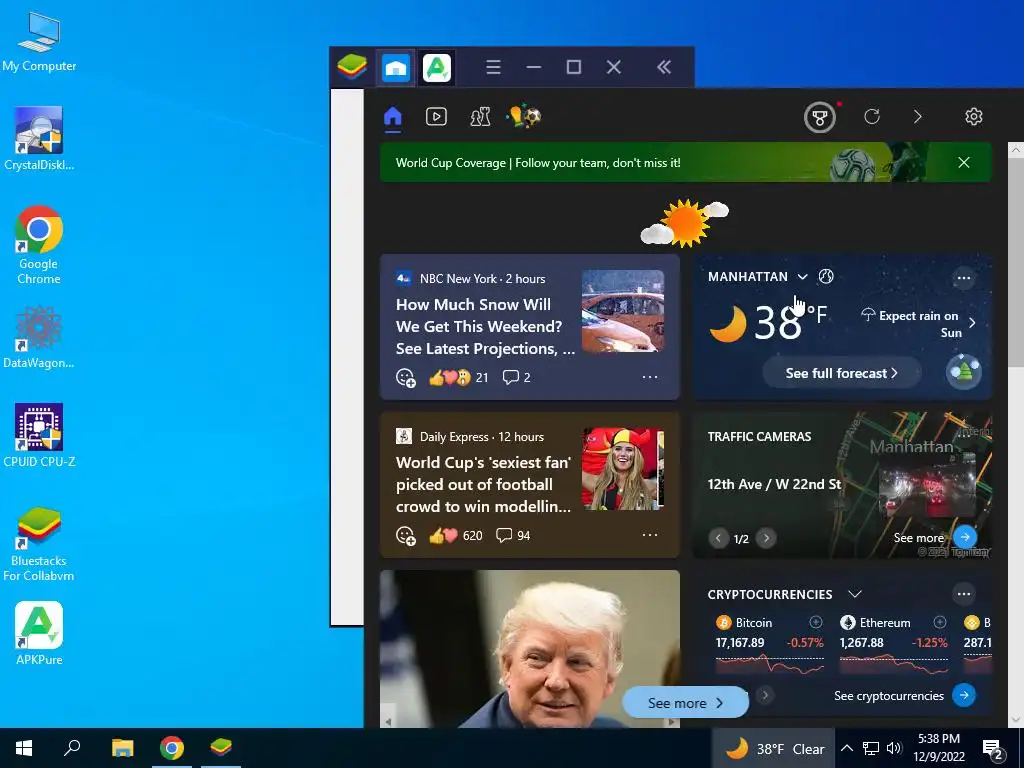Open the notification center
The height and width of the screenshot is (768, 1024).
pos(993,748)
